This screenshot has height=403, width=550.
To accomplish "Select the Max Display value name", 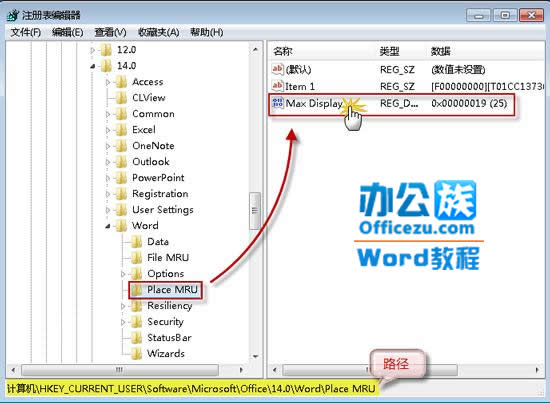I will (314, 103).
